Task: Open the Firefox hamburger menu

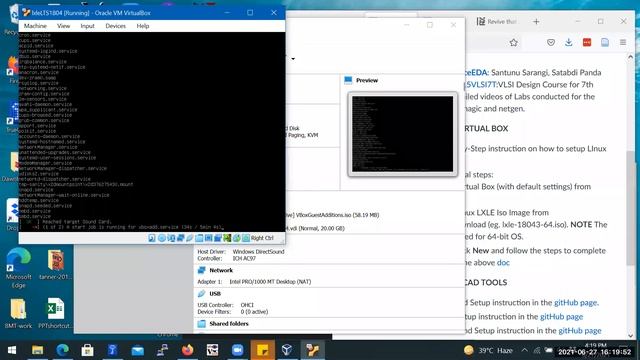Action: point(623,42)
